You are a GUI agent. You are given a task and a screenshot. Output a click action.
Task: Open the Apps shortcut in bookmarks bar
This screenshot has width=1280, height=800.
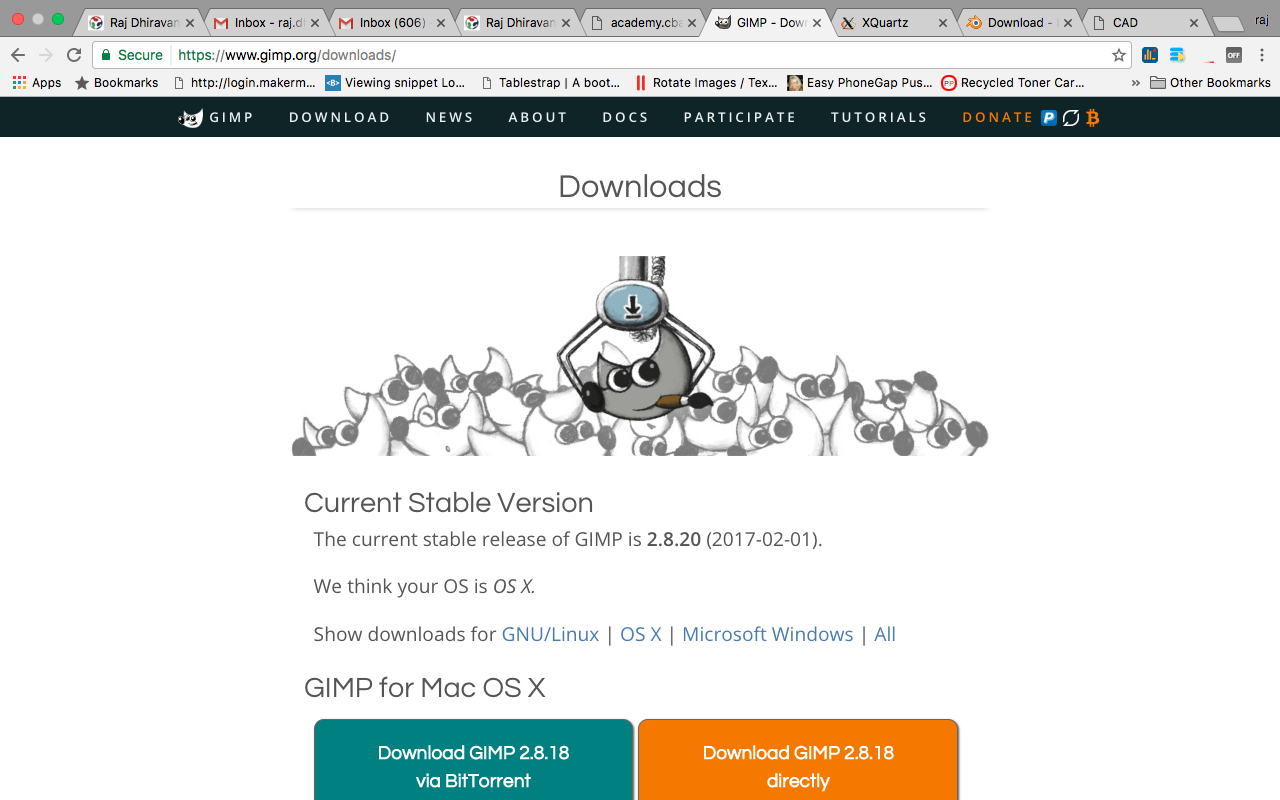(37, 83)
